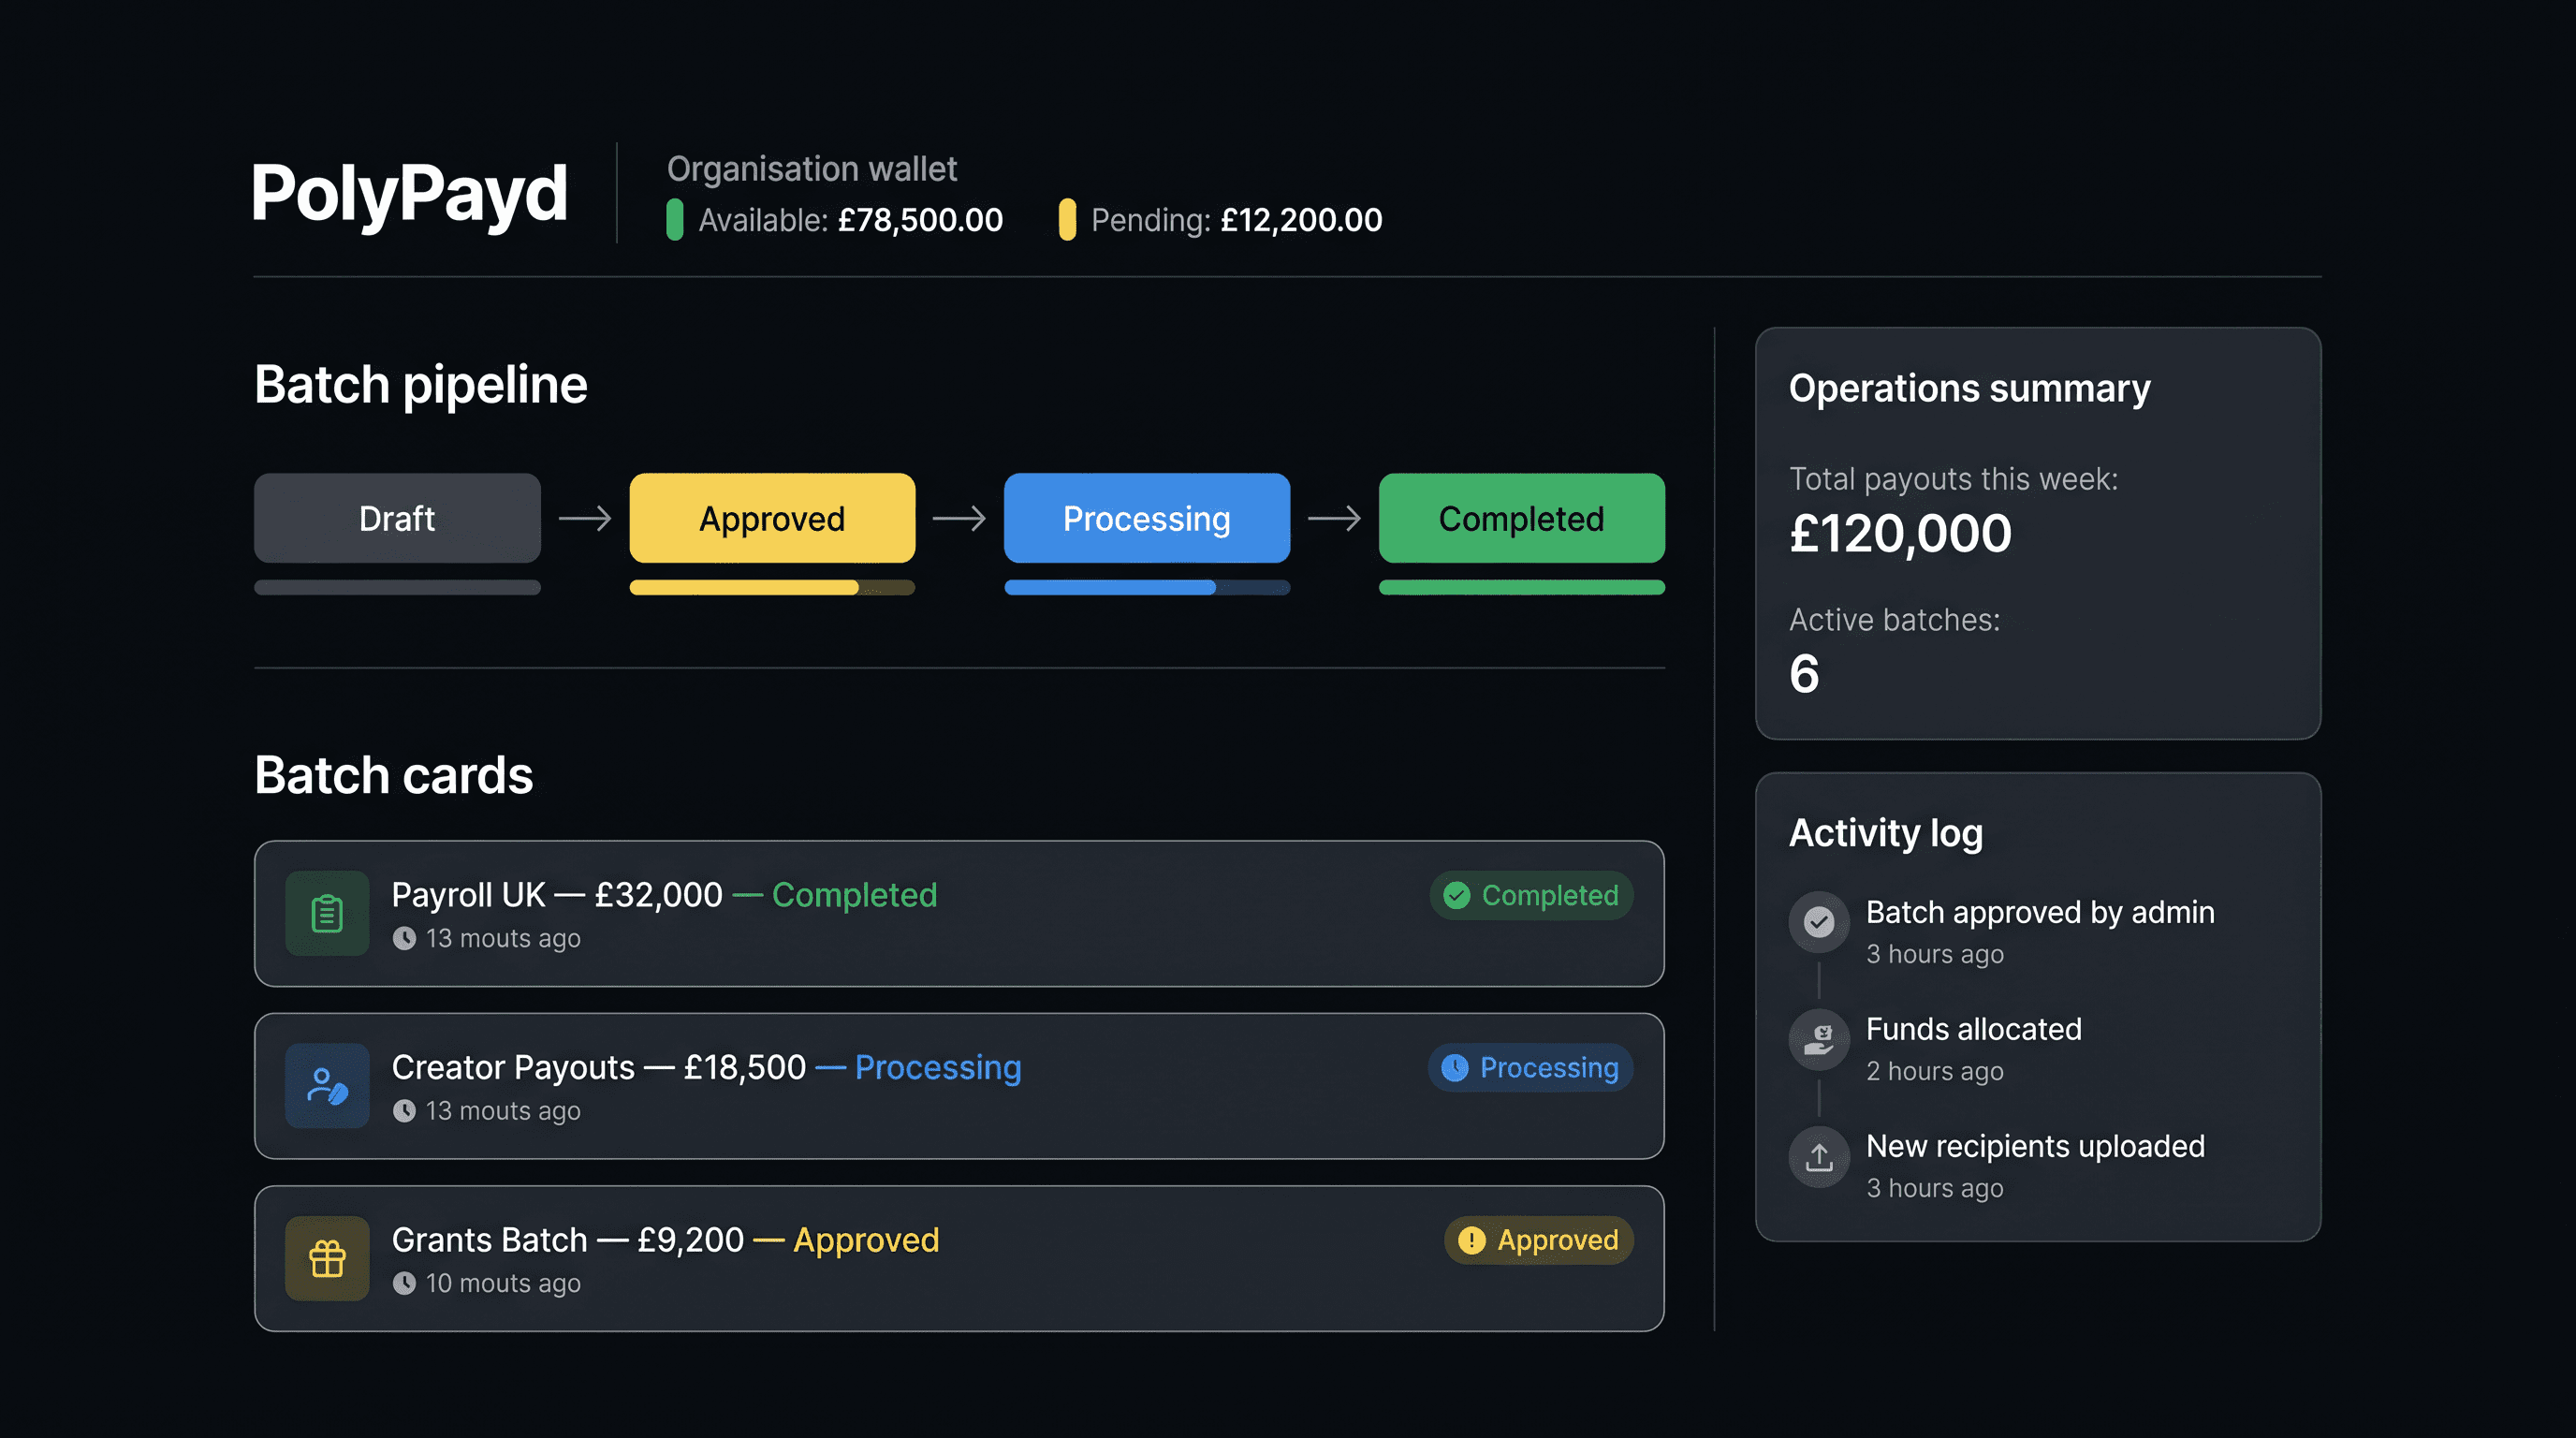This screenshot has width=2576, height=1438.
Task: Click the New recipients upload icon
Action: click(1819, 1156)
